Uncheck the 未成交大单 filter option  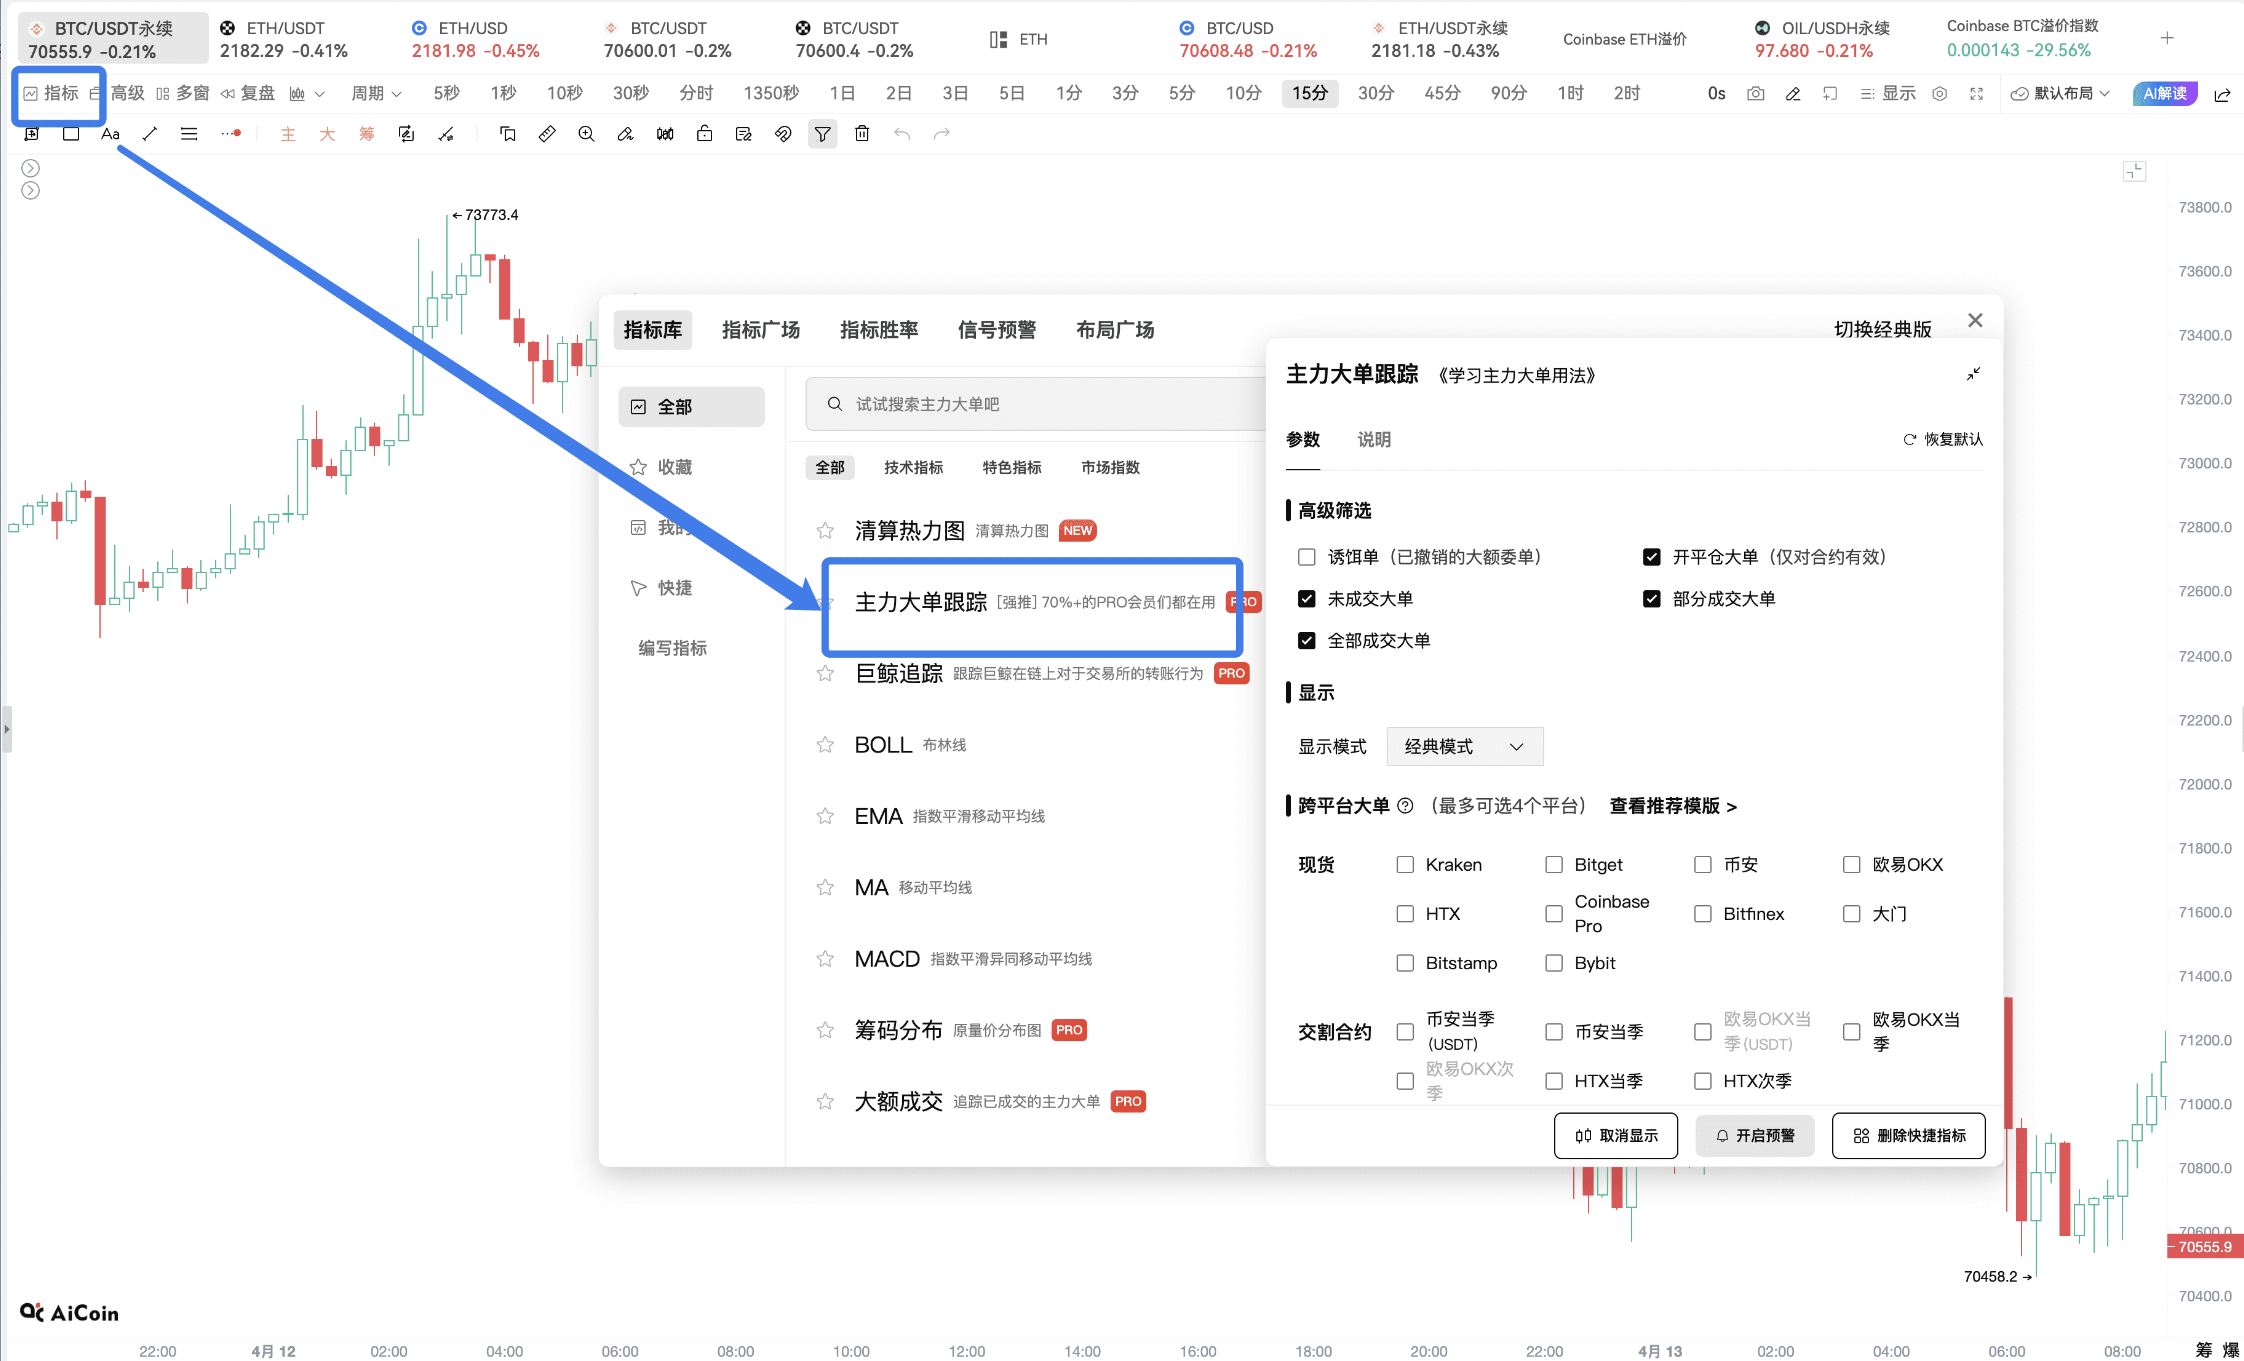1306,598
